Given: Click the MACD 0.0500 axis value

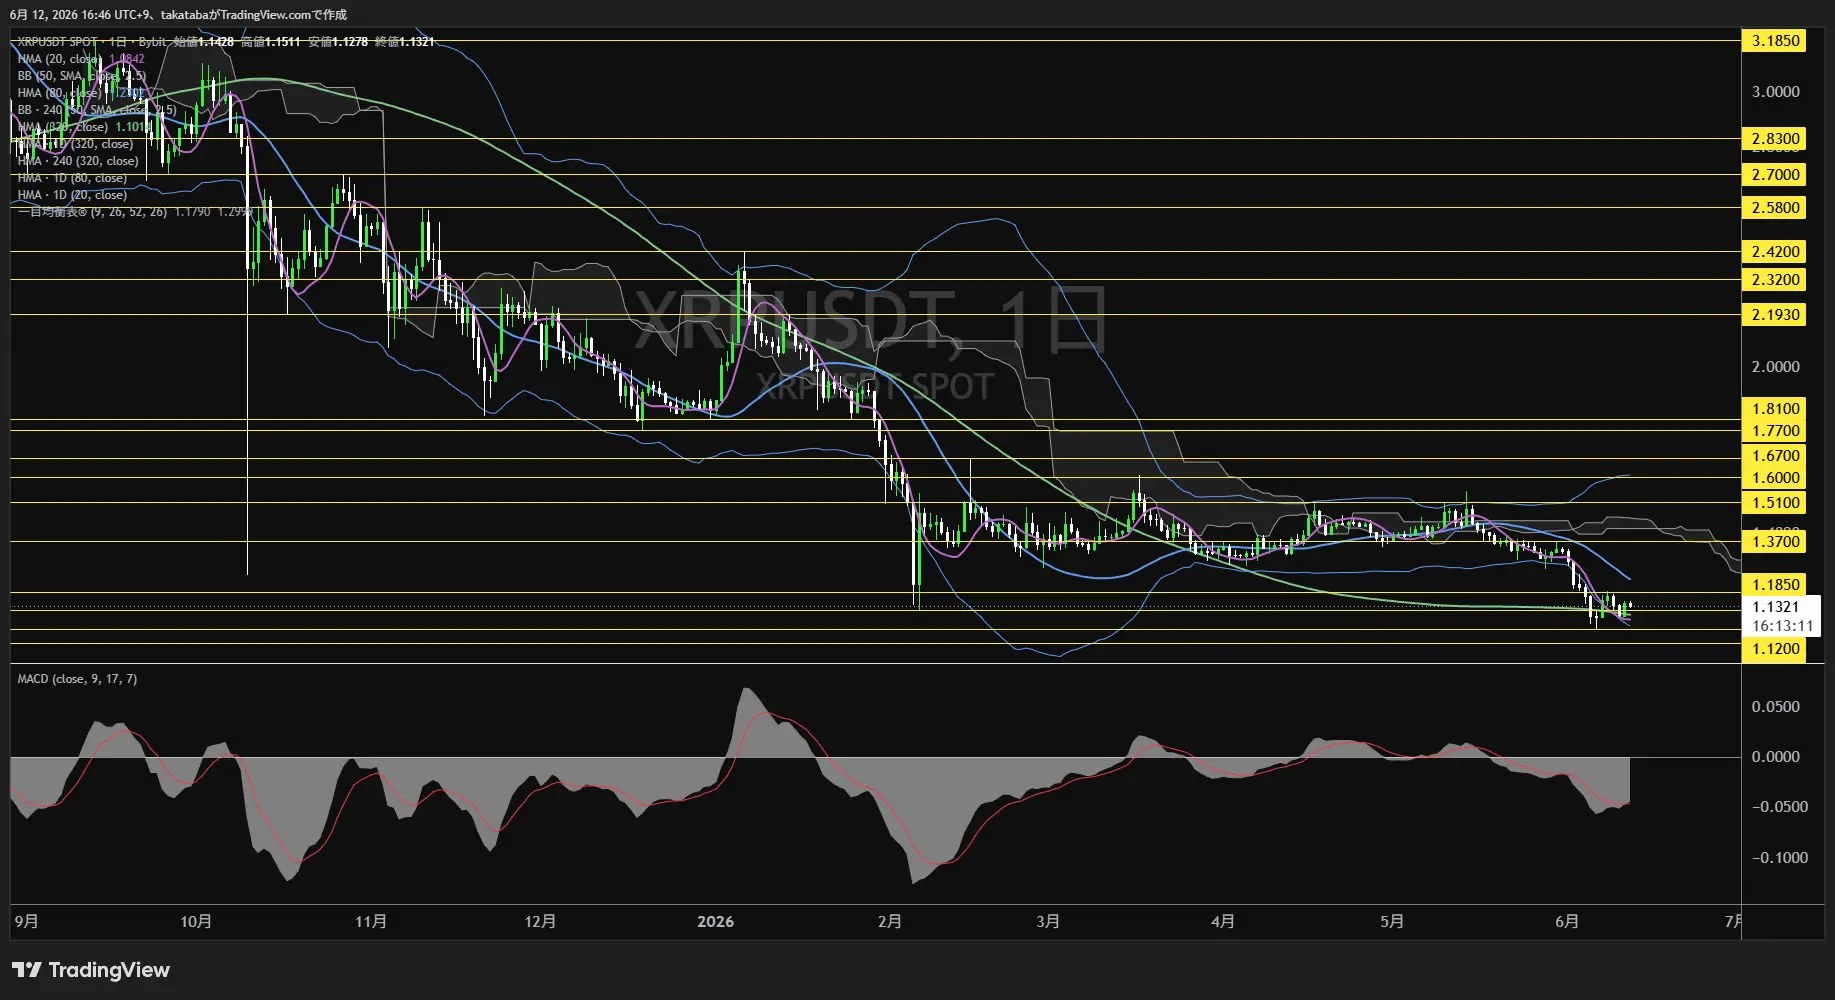Looking at the screenshot, I should 1775,707.
